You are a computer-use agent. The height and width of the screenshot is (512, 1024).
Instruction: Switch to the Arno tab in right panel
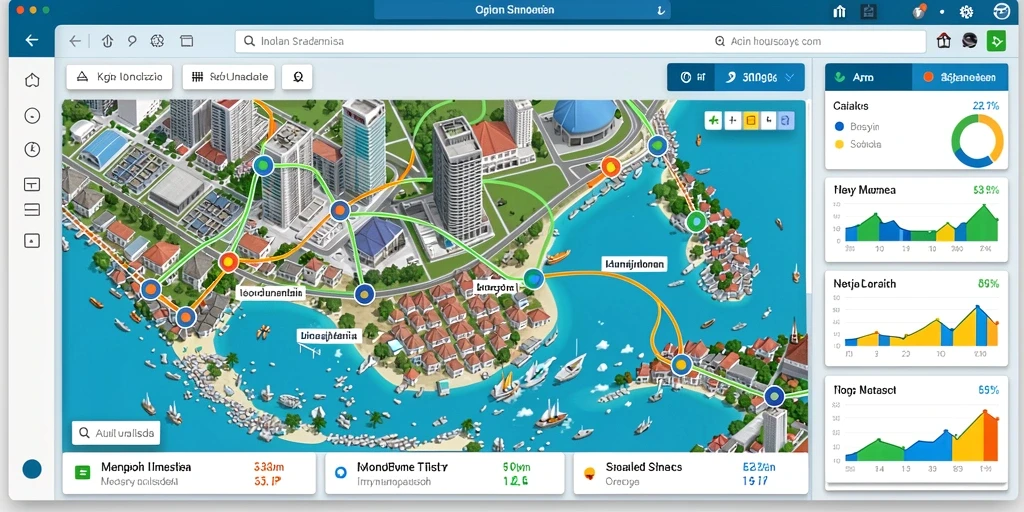coord(868,77)
